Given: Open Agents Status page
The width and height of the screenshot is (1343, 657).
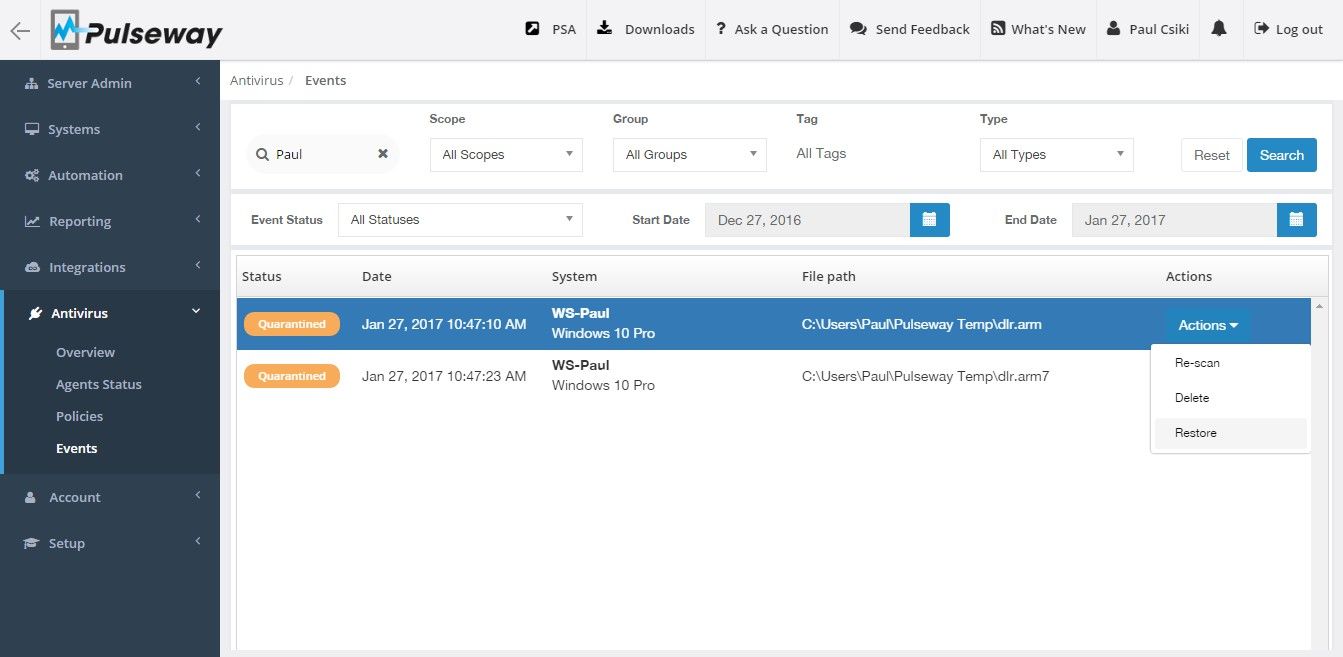Looking at the screenshot, I should pyautogui.click(x=99, y=384).
